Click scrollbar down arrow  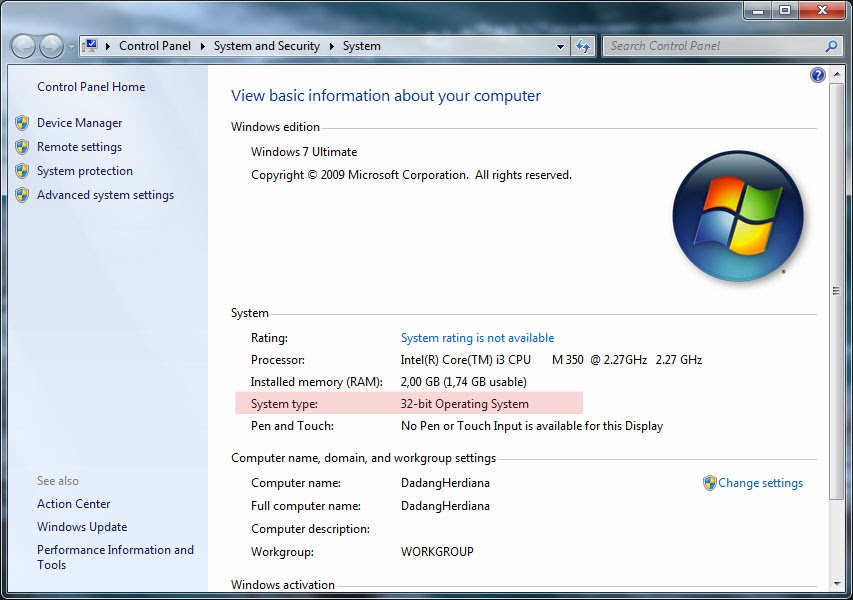pos(836,584)
